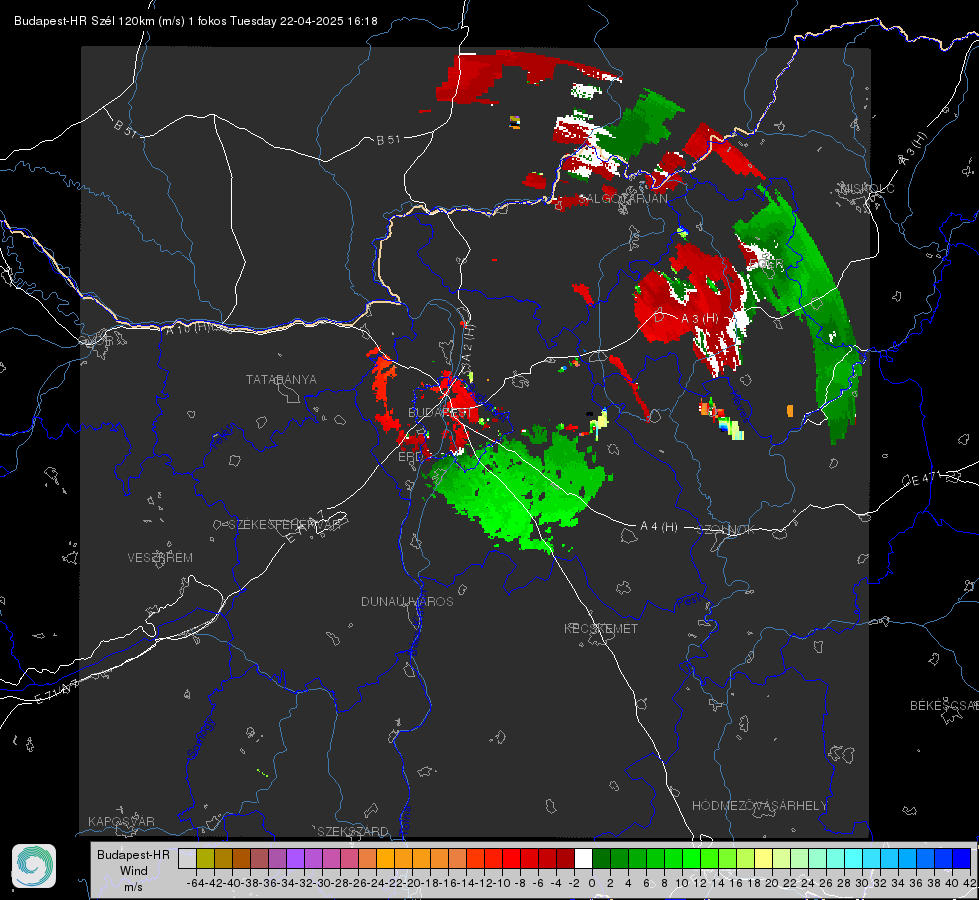This screenshot has height=900, width=979.
Task: Choose the violet swatch between -34 and -32
Action: pyautogui.click(x=295, y=858)
